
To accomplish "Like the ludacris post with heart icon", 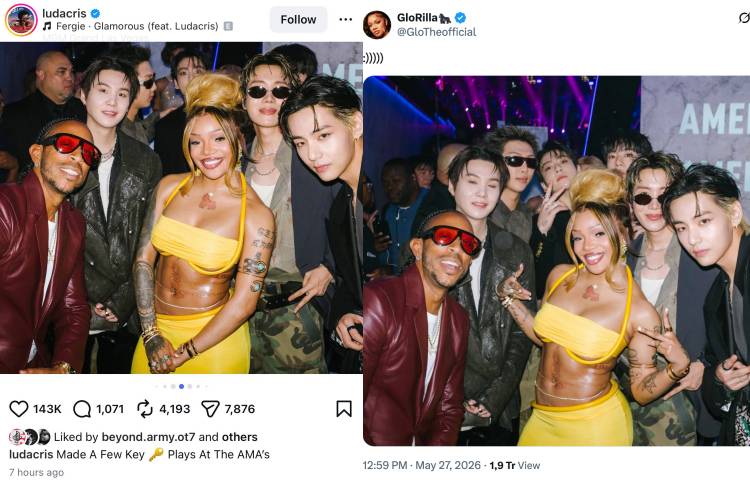I will coord(19,409).
